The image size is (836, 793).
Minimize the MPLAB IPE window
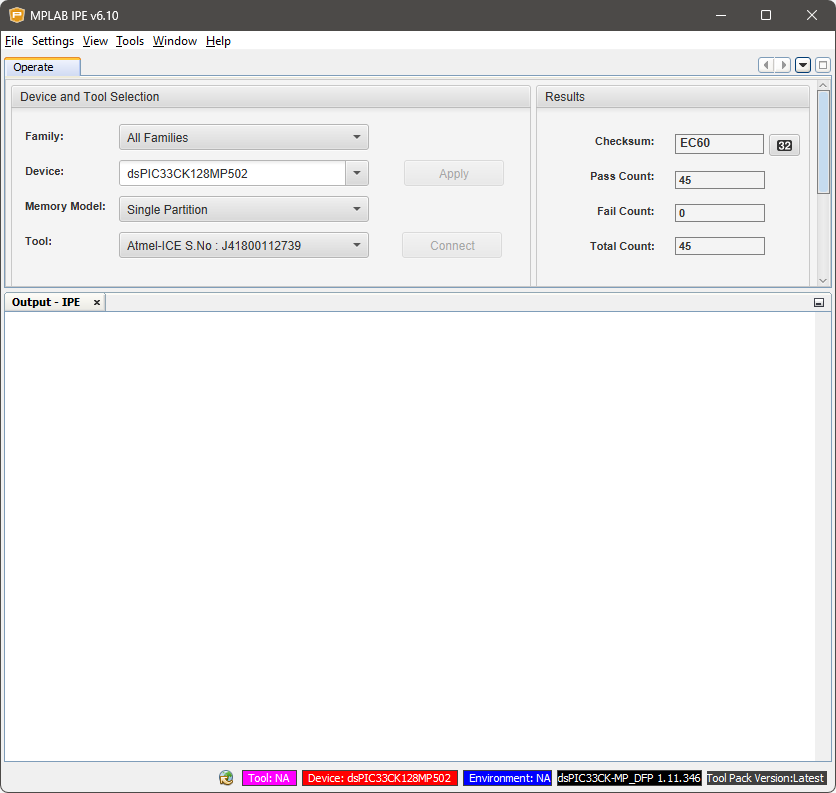721,15
